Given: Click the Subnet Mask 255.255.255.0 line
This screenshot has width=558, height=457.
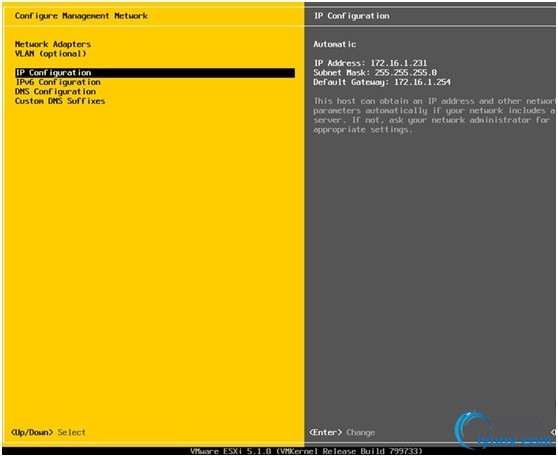Looking at the screenshot, I should tap(375, 73).
